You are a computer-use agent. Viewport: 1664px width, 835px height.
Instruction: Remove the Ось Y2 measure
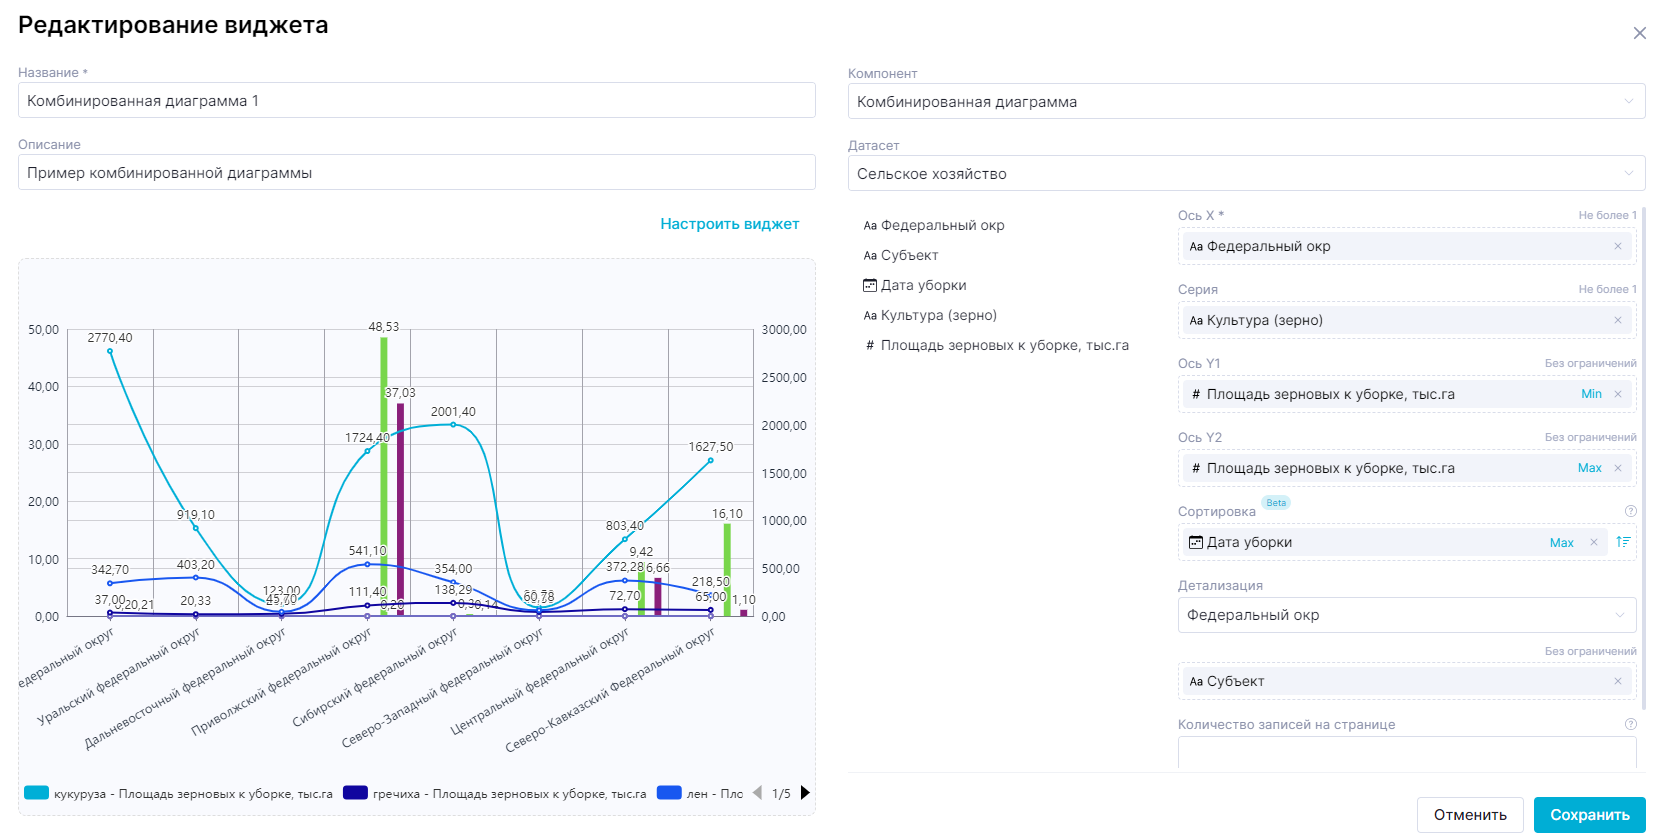pyautogui.click(x=1617, y=468)
